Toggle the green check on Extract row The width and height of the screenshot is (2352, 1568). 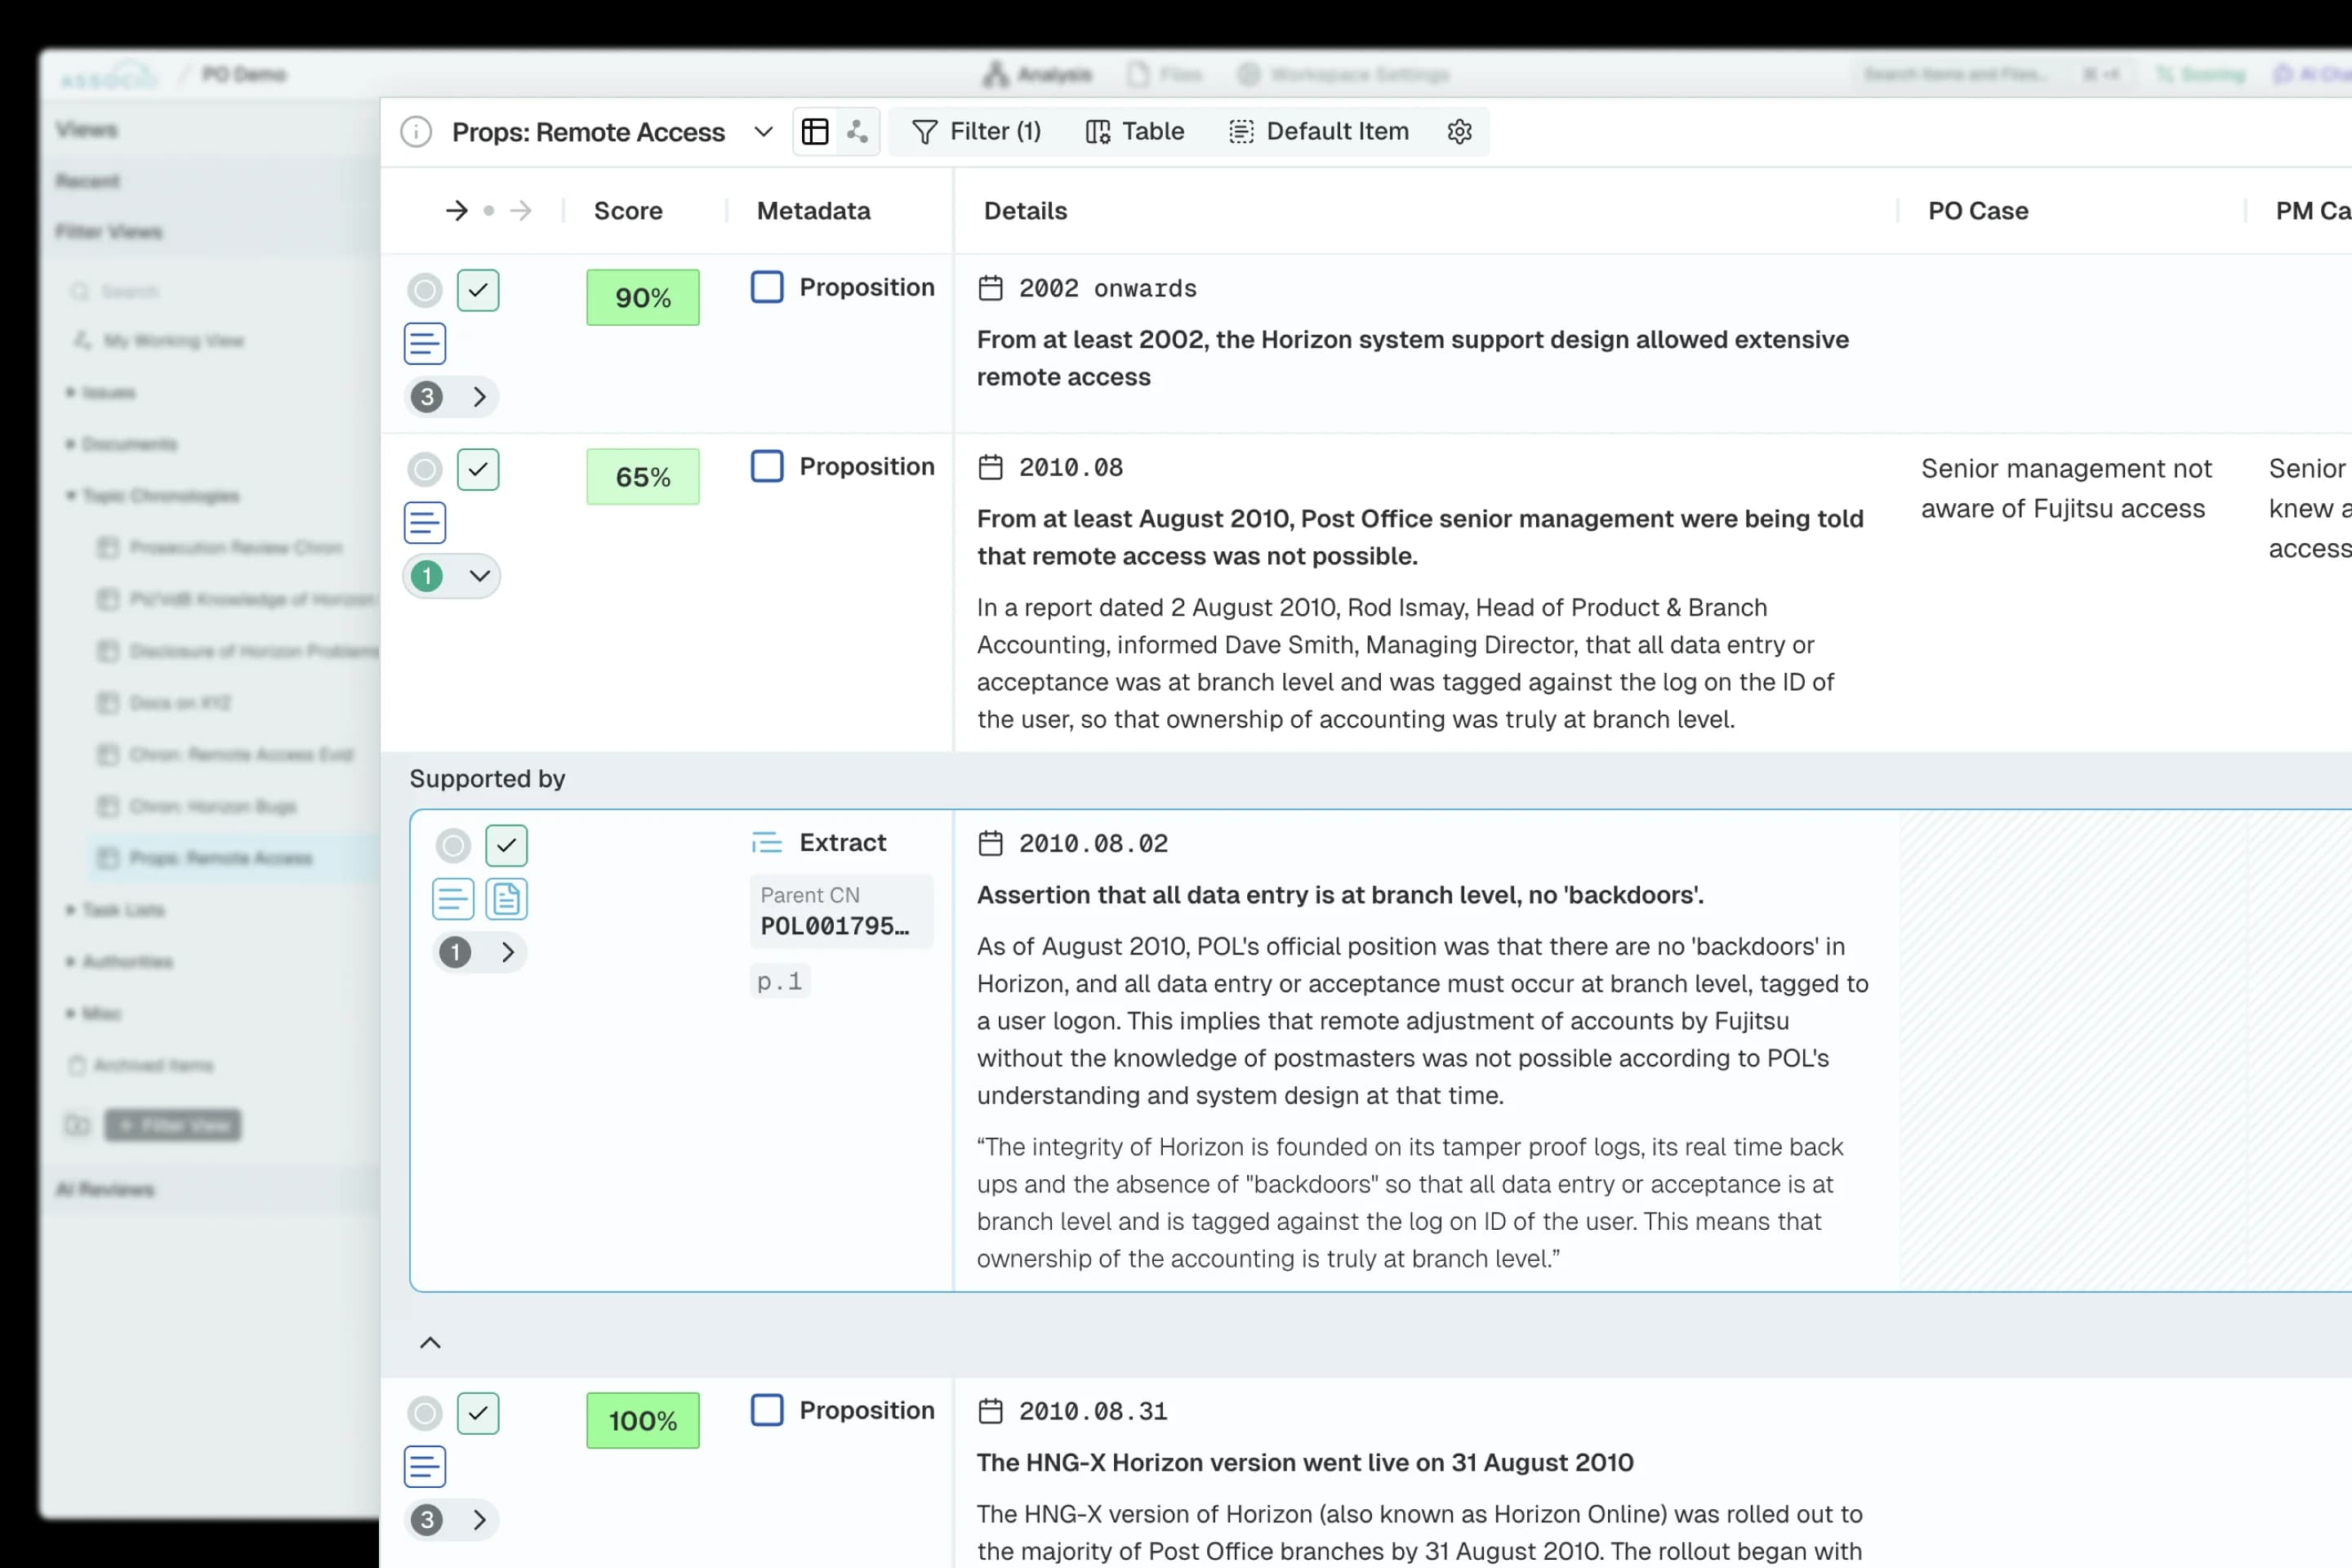(506, 846)
